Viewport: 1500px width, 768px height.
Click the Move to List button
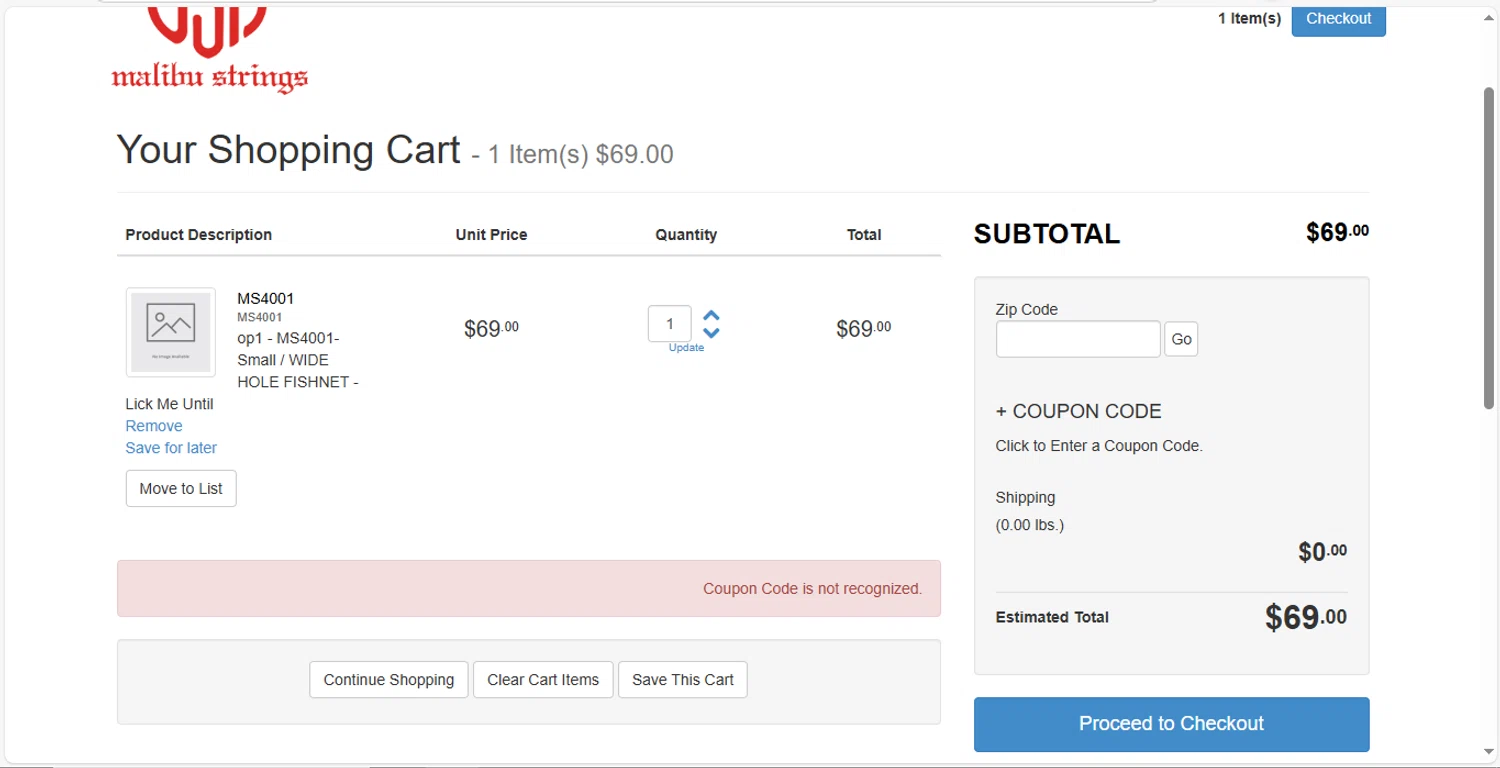click(181, 489)
